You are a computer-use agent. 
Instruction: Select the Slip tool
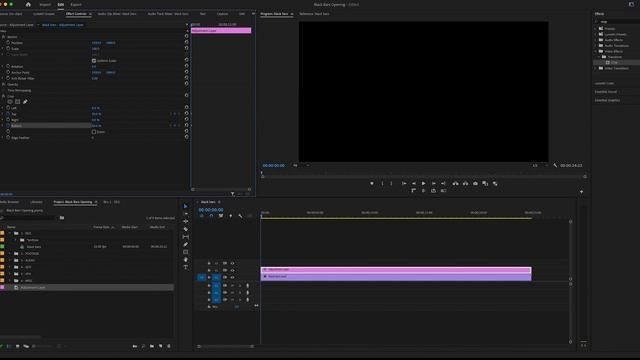point(186,237)
